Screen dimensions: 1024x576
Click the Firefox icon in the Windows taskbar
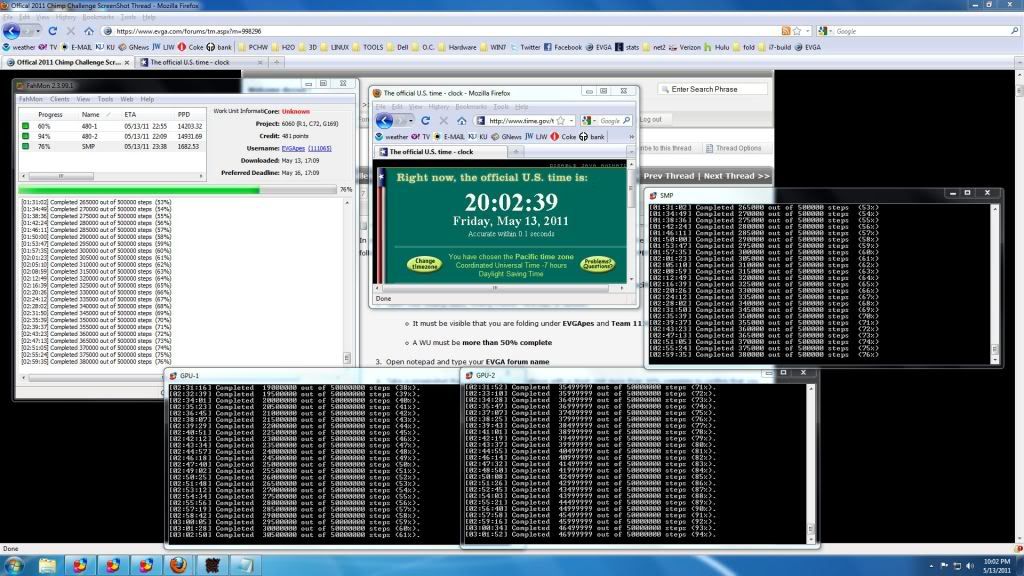[x=178, y=565]
